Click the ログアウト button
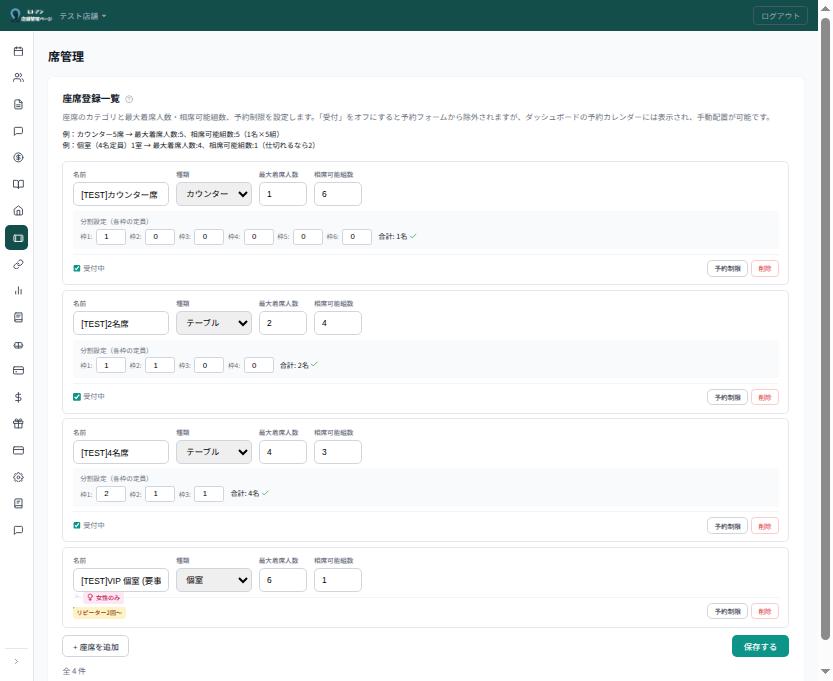This screenshot has height=681, width=833. pos(780,16)
